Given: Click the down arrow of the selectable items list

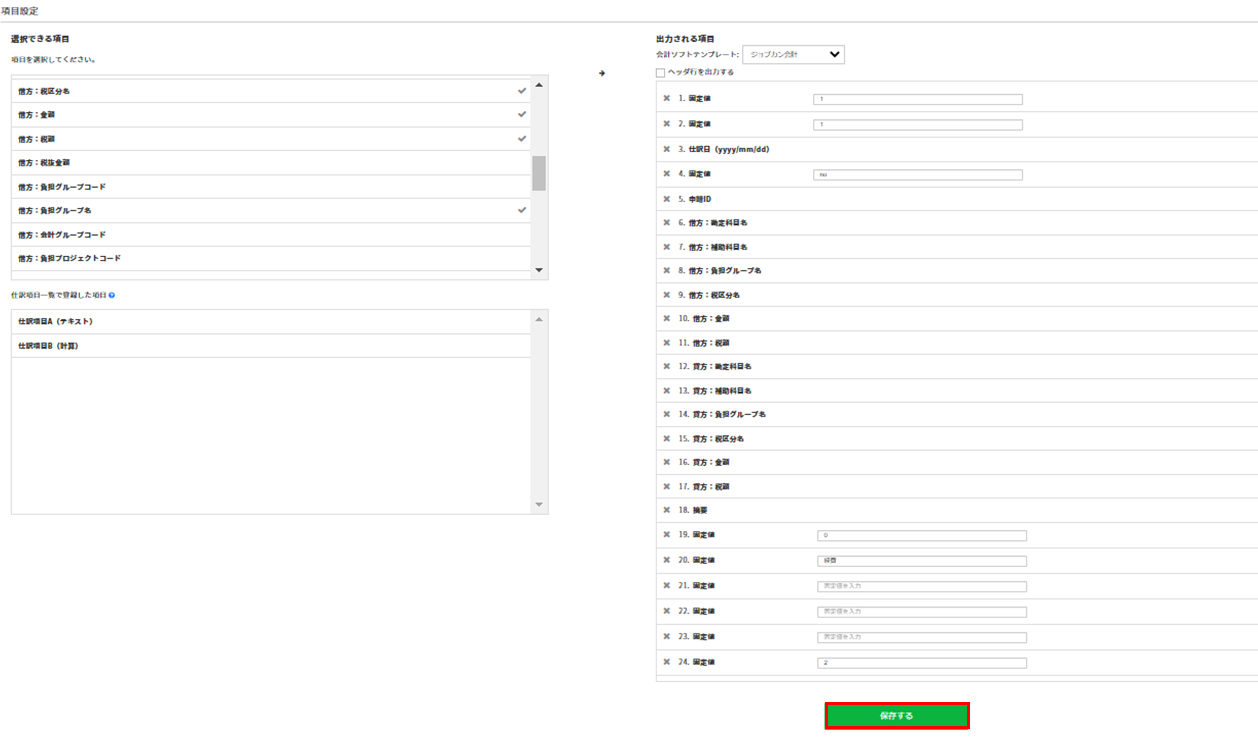Looking at the screenshot, I should (x=539, y=270).
